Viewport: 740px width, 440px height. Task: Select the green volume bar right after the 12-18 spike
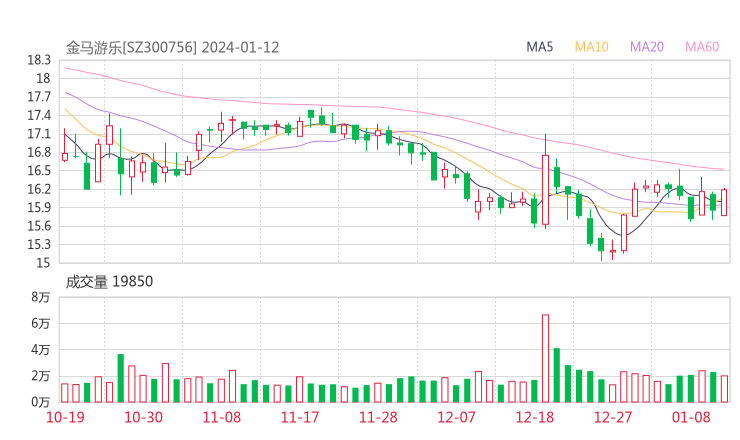(x=557, y=375)
